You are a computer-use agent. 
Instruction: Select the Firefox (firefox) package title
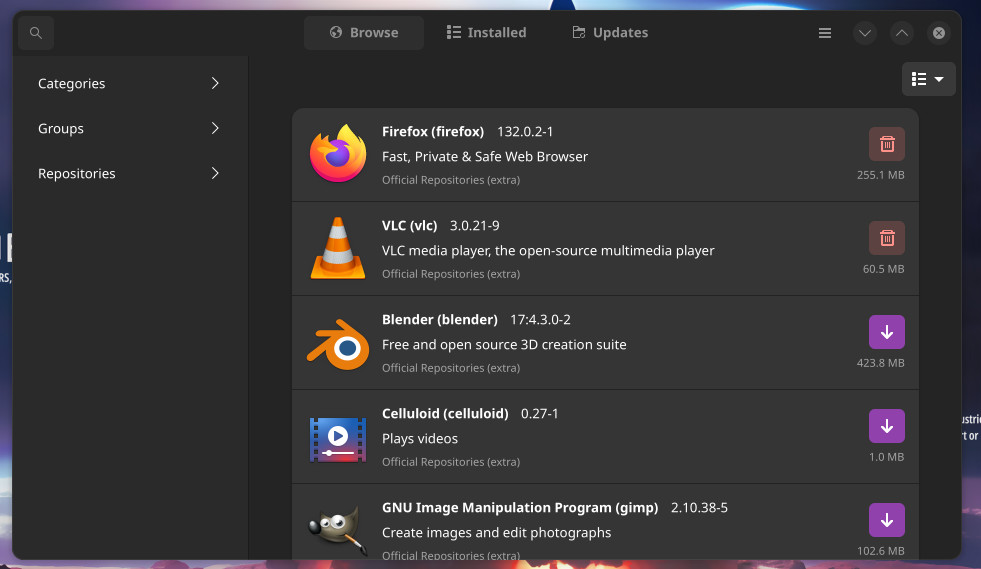pos(433,131)
